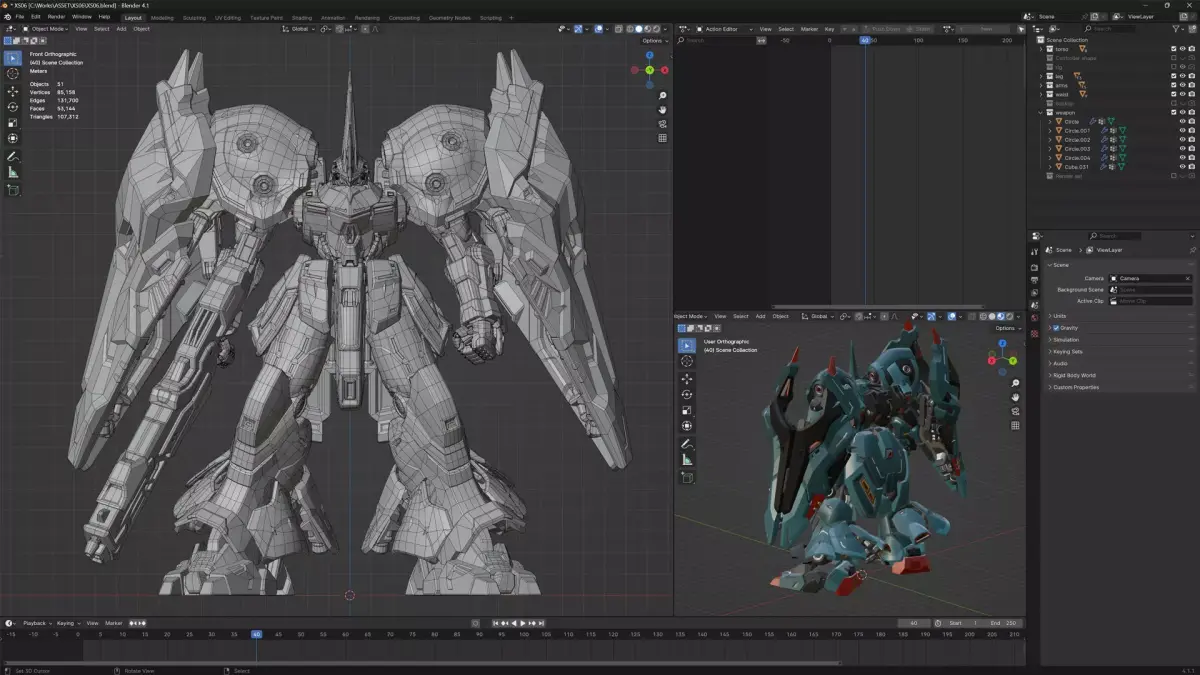Viewport: 1200px width, 675px height.
Task: Switch main viewport to perspective/orthographic grid icon
Action: point(662,138)
